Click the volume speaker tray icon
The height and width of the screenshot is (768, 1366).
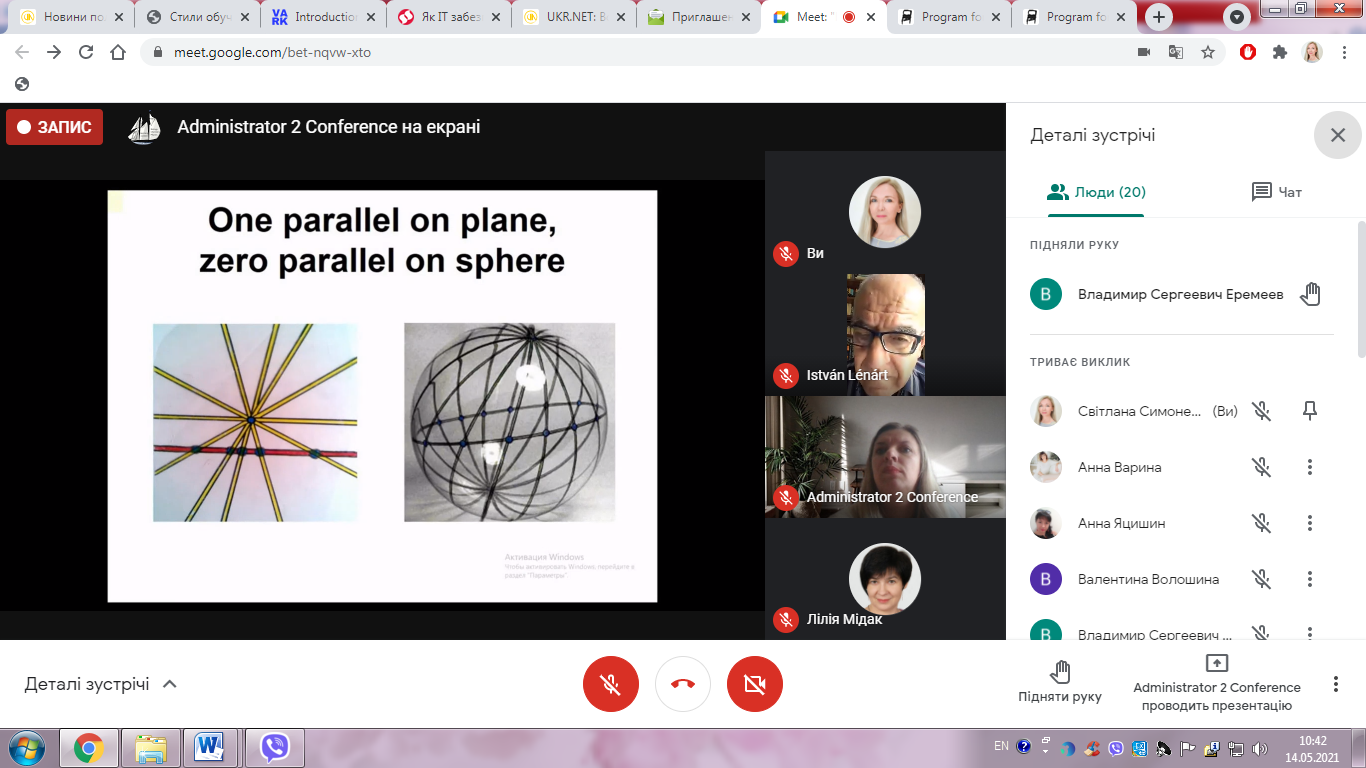[x=1259, y=747]
